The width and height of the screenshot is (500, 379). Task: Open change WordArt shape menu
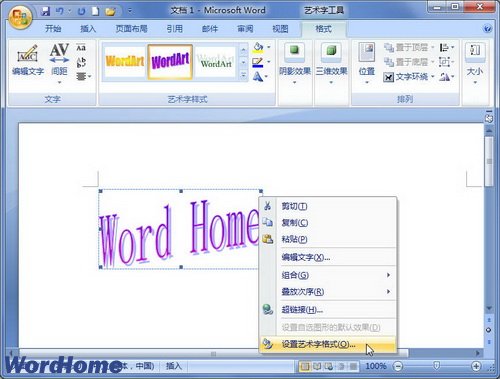click(260, 77)
